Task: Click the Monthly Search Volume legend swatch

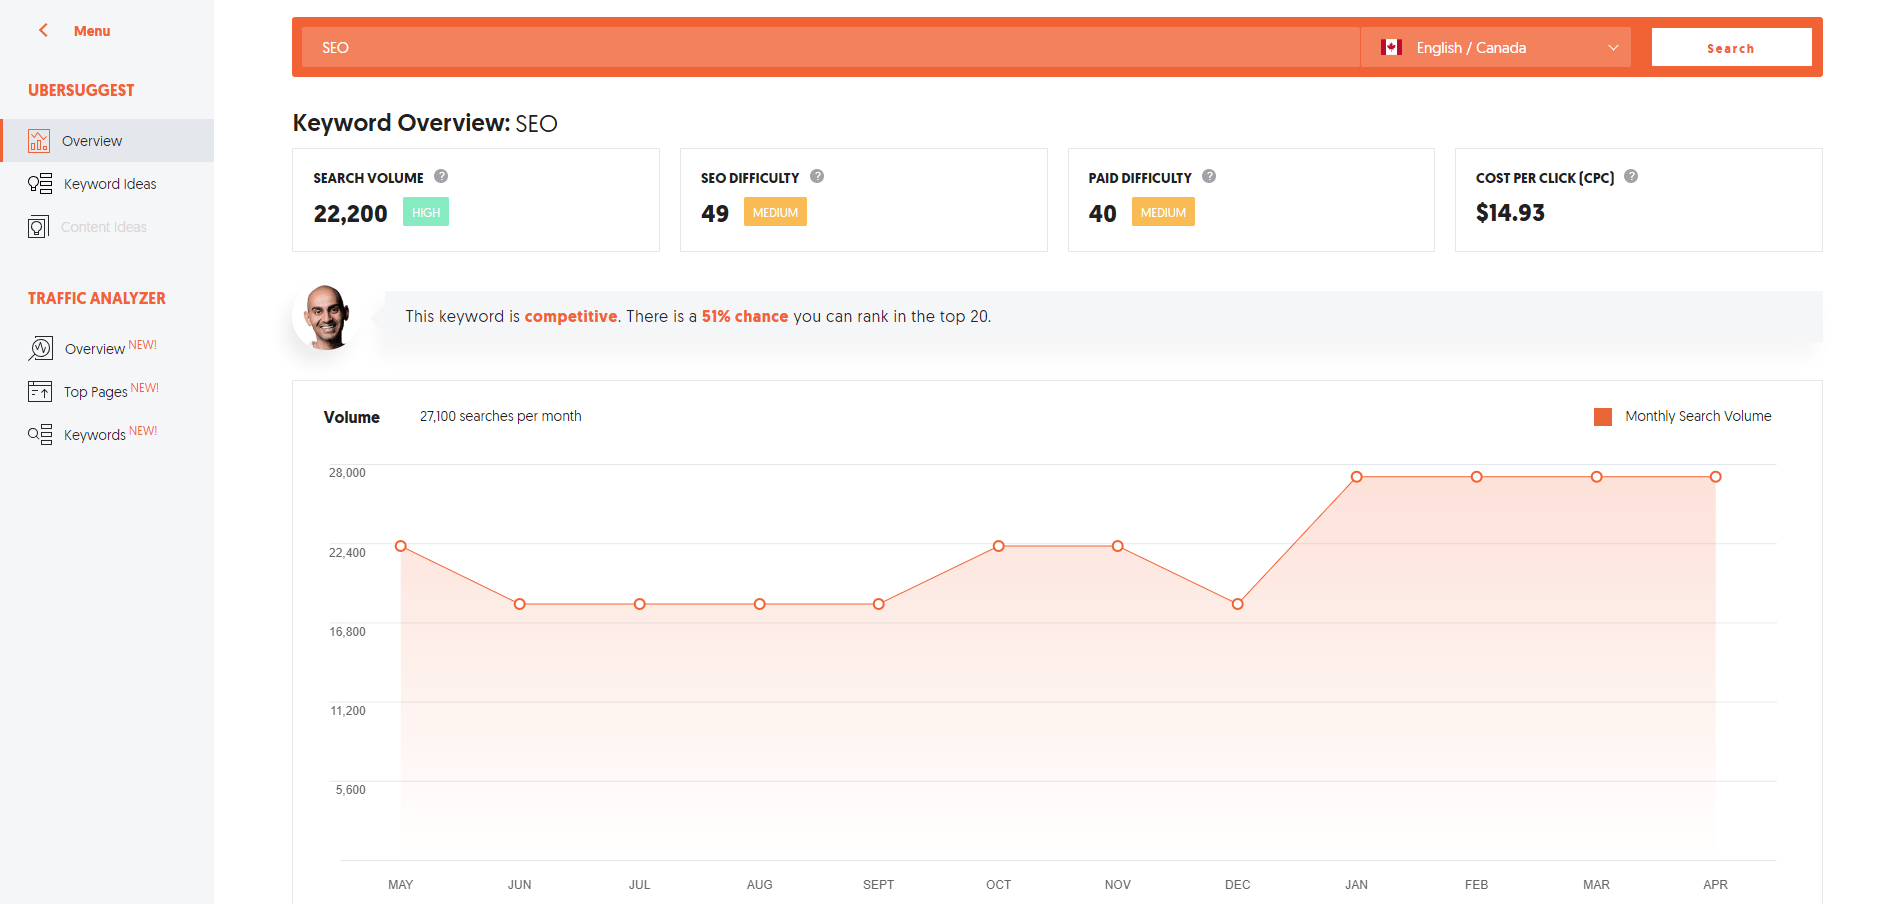Action: (x=1603, y=417)
